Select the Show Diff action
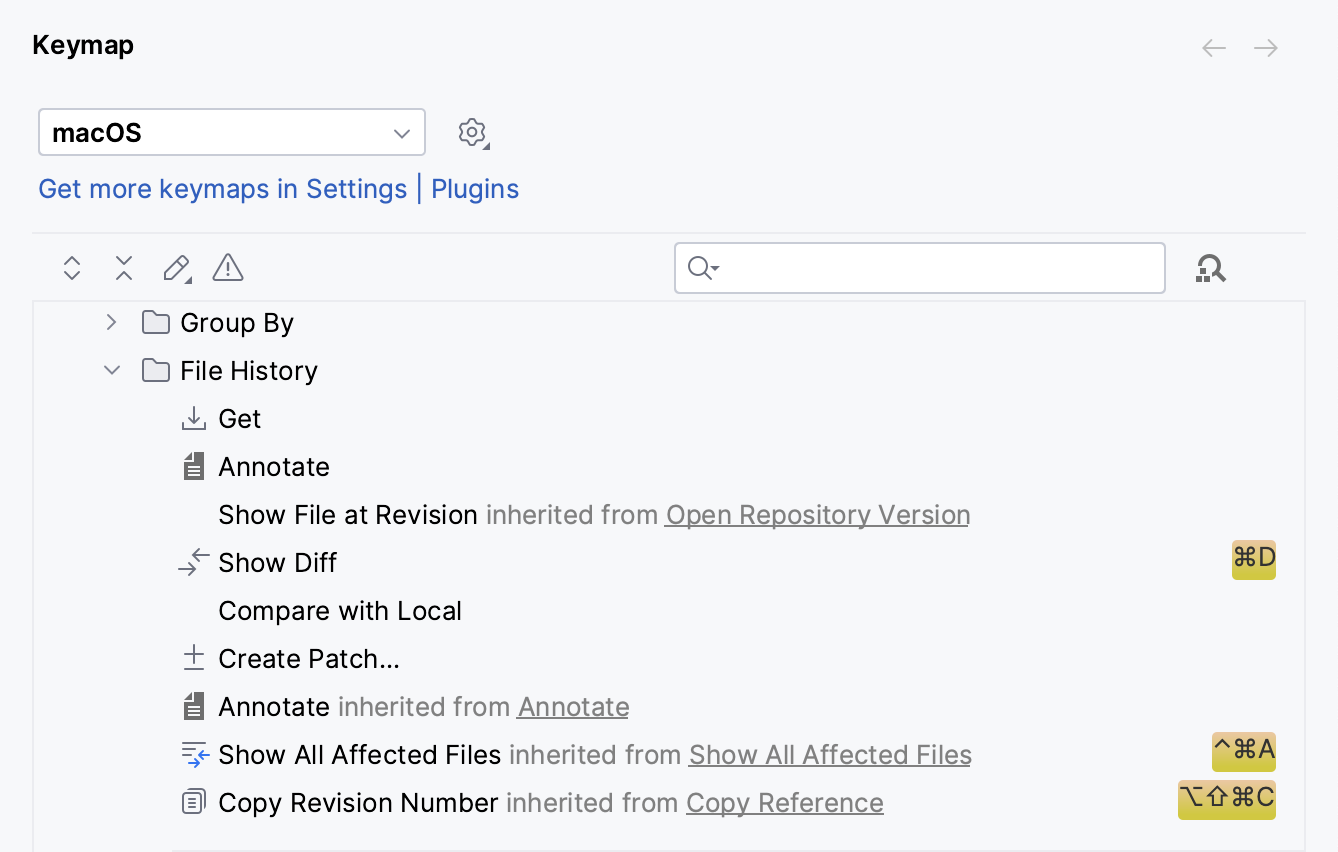Screen dimensions: 1338x852 coord(668,563)
